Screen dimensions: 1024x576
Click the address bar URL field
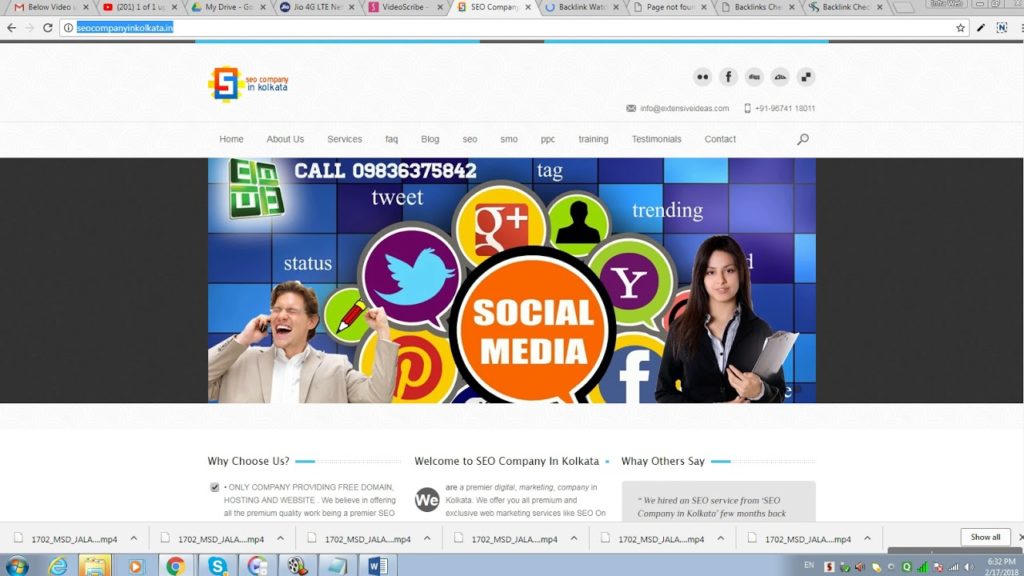click(x=511, y=27)
